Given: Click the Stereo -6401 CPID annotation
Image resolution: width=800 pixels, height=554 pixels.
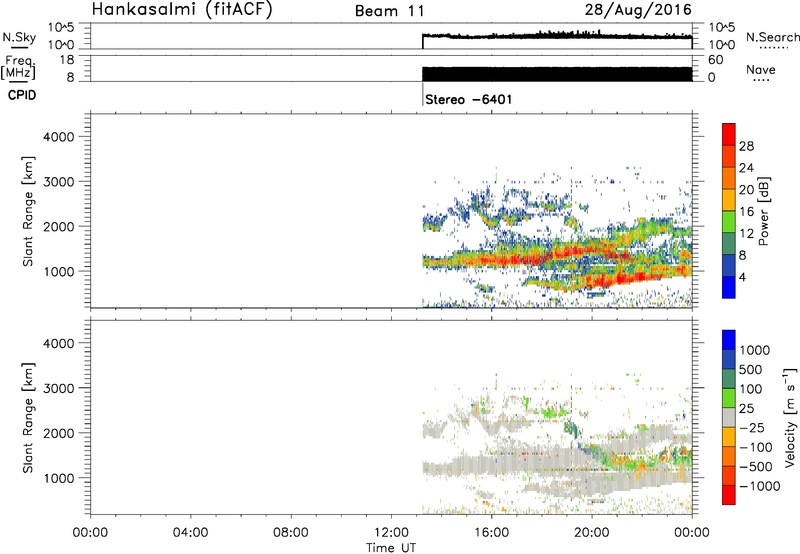Looking at the screenshot, I should 468,99.
